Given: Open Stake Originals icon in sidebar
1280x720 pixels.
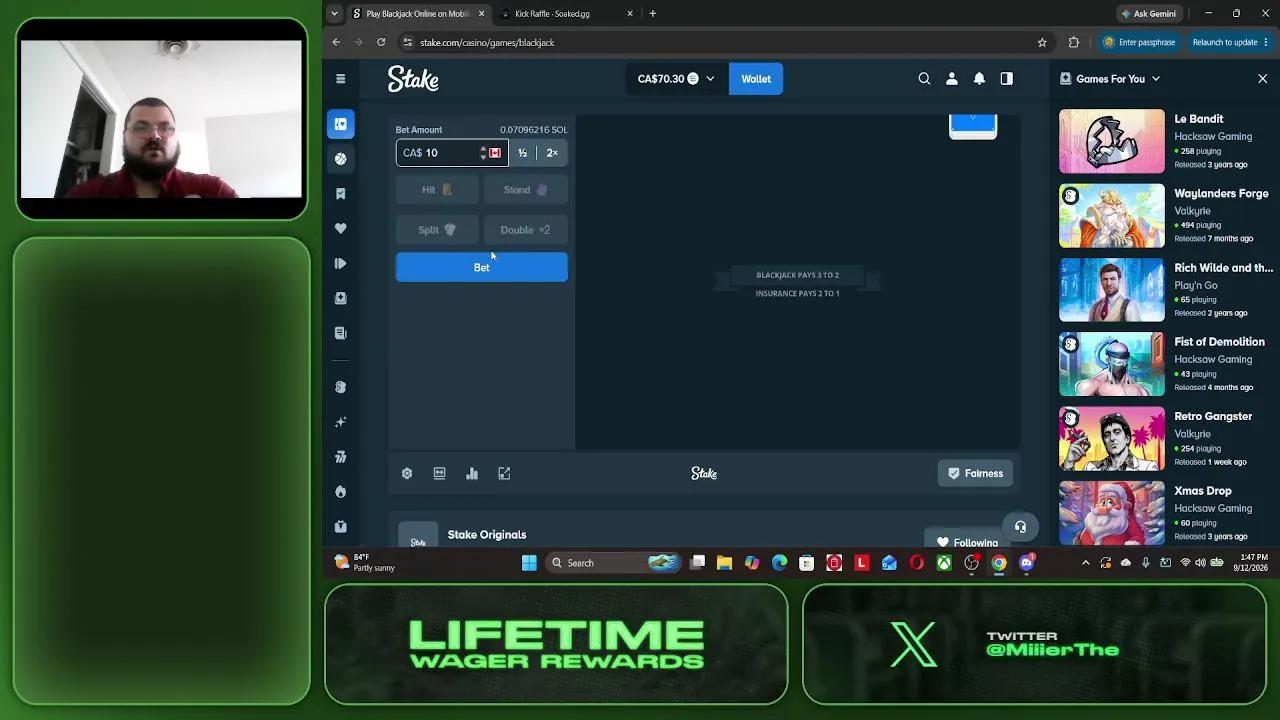Looking at the screenshot, I should [340, 387].
